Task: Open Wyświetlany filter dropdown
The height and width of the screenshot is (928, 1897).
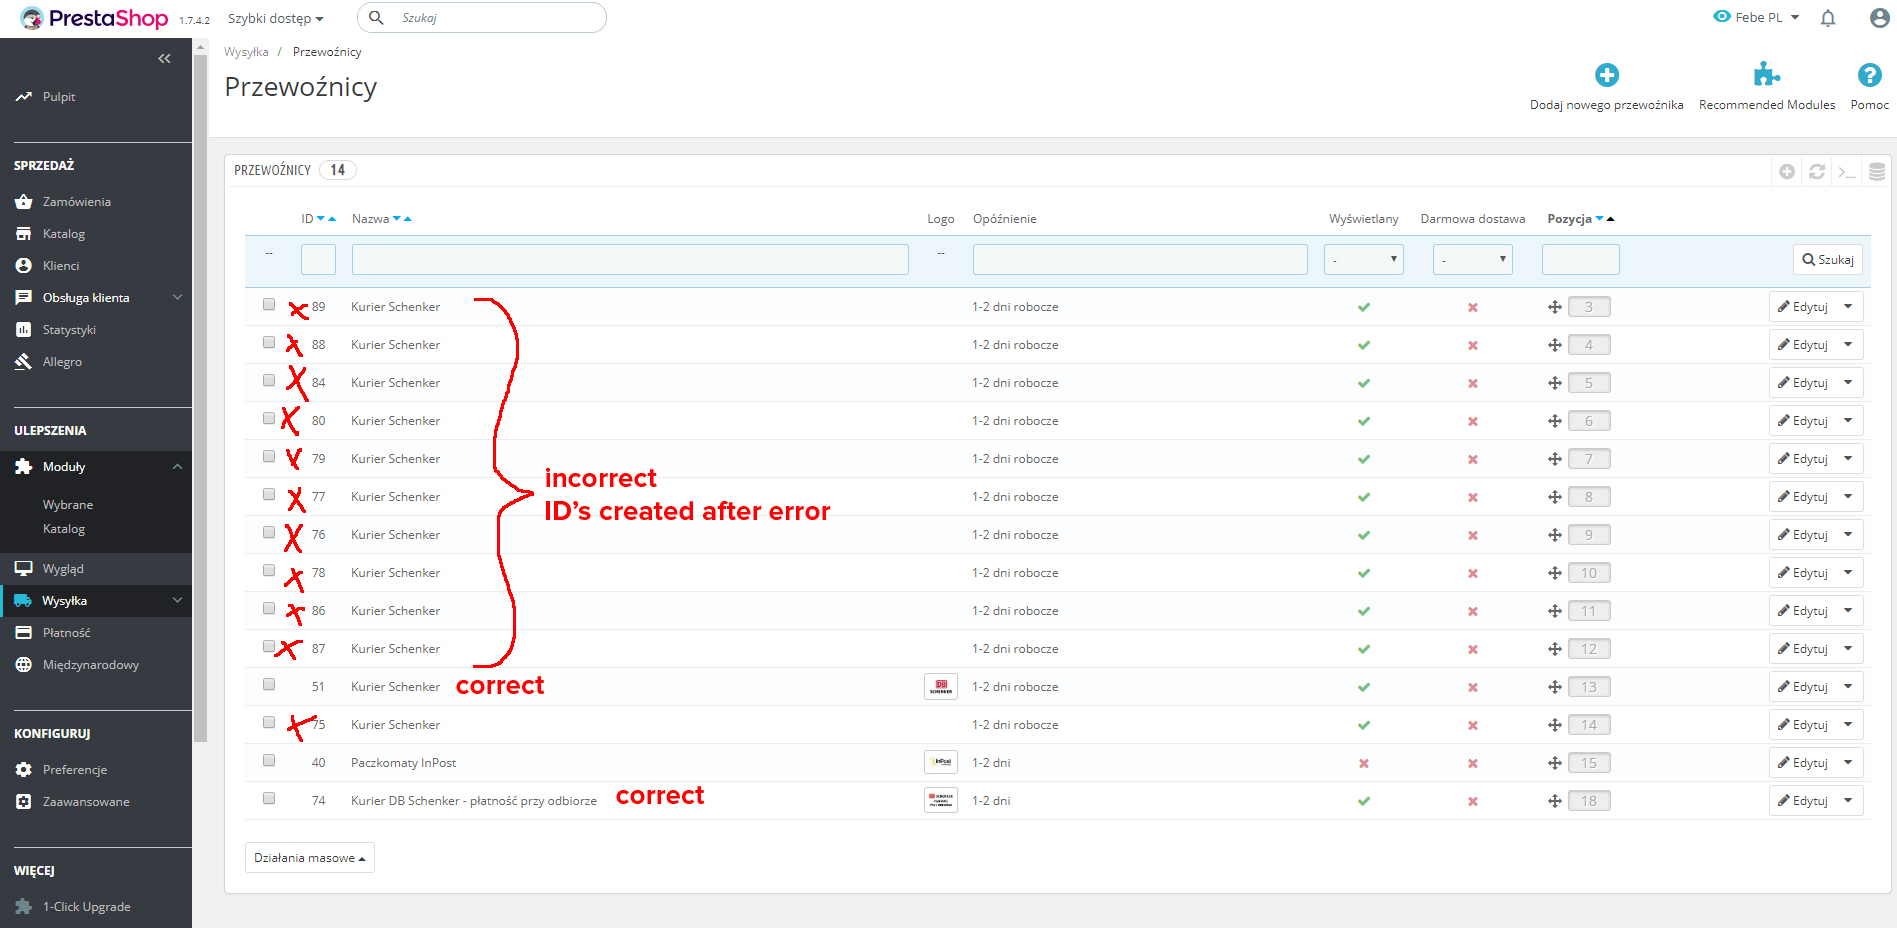Action: coord(1364,260)
